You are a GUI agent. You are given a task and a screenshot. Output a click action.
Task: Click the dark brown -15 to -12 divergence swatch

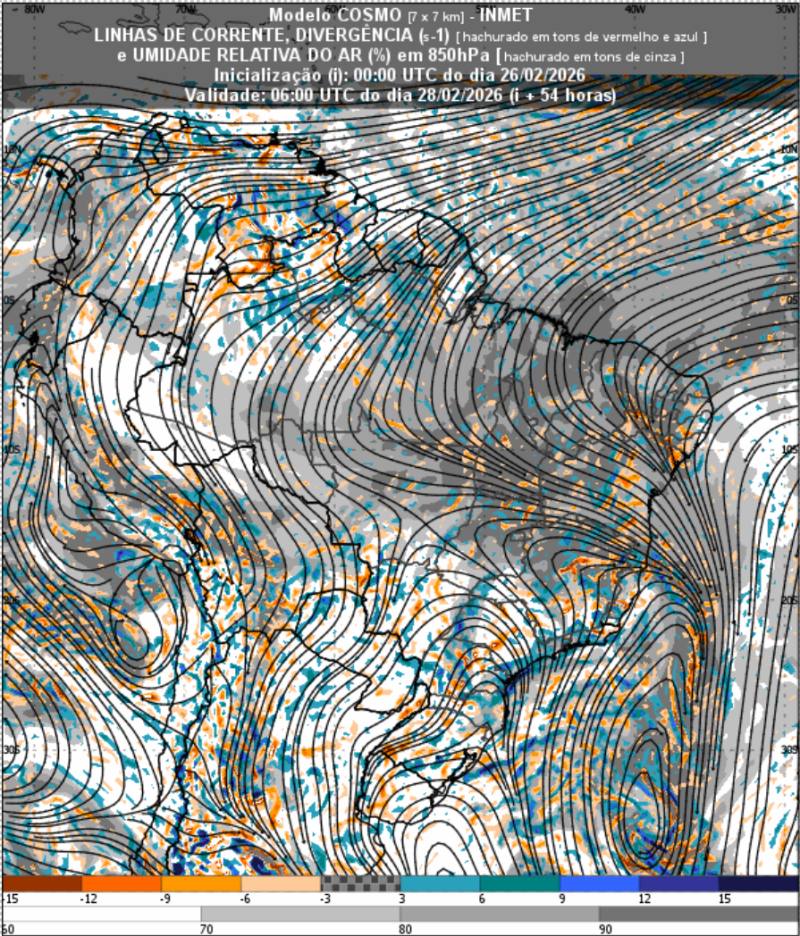click(42, 884)
